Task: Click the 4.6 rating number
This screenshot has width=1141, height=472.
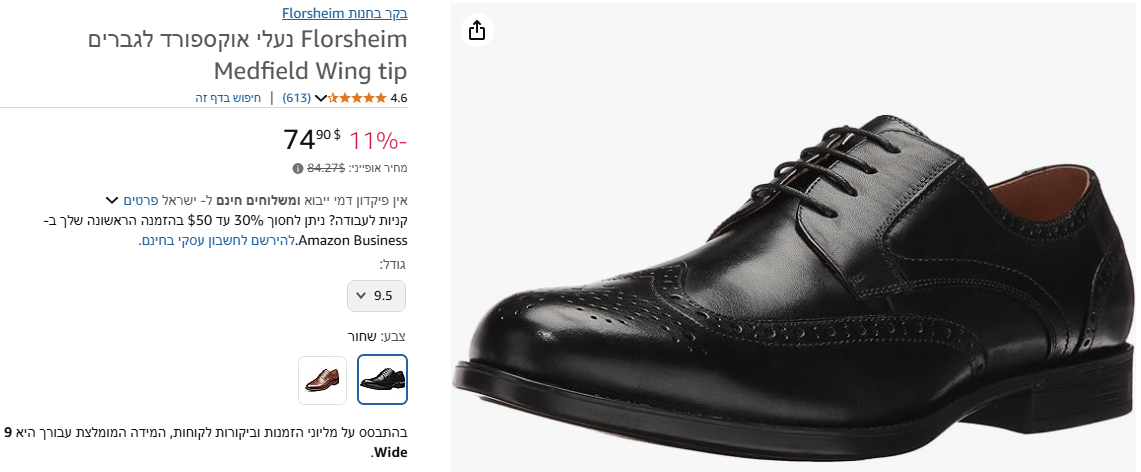Action: (399, 98)
